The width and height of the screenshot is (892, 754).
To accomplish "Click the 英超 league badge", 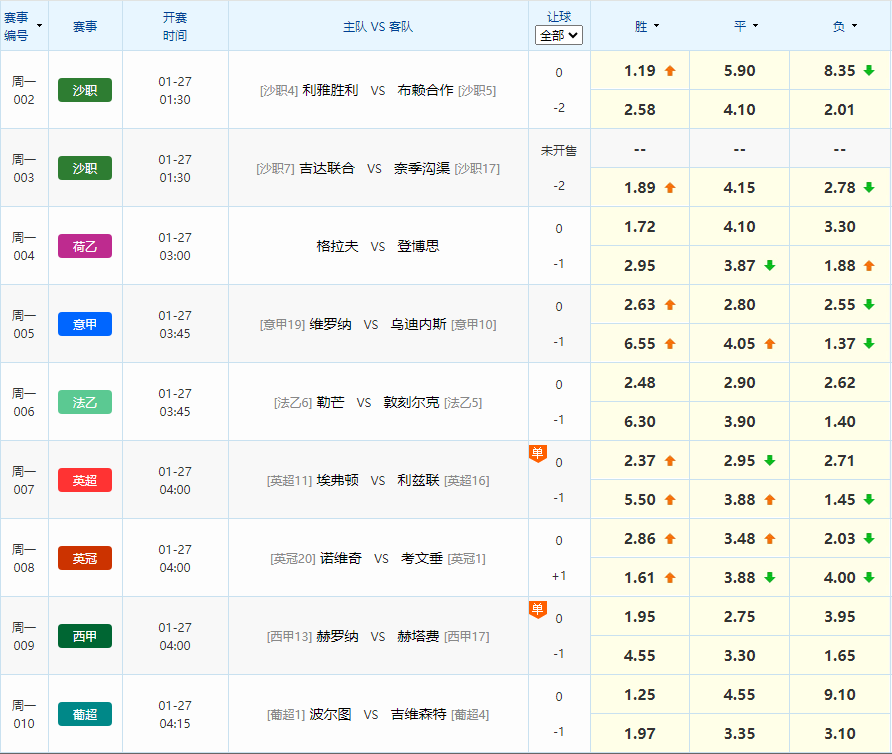I will click(85, 480).
